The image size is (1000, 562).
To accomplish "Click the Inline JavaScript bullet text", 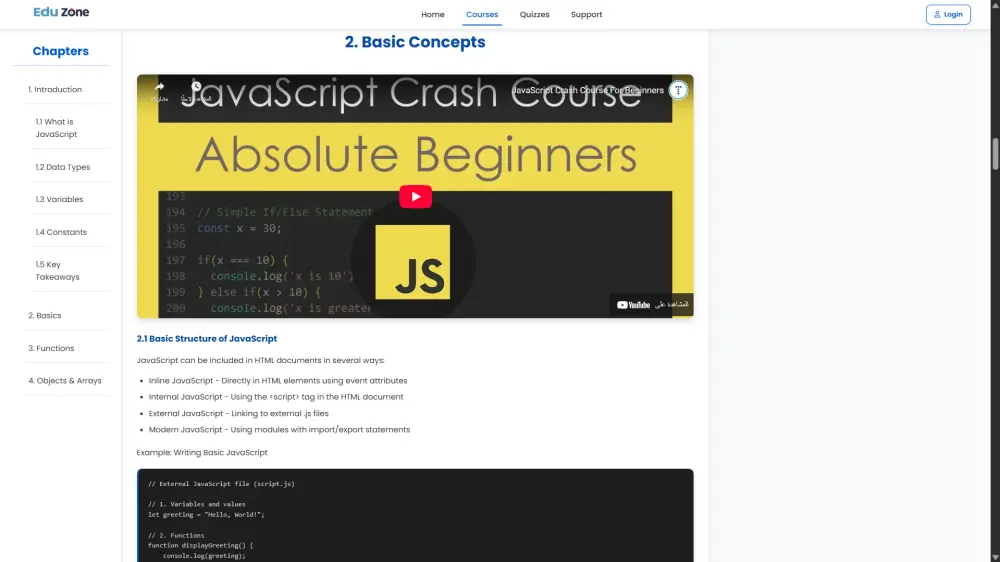I will tap(277, 380).
